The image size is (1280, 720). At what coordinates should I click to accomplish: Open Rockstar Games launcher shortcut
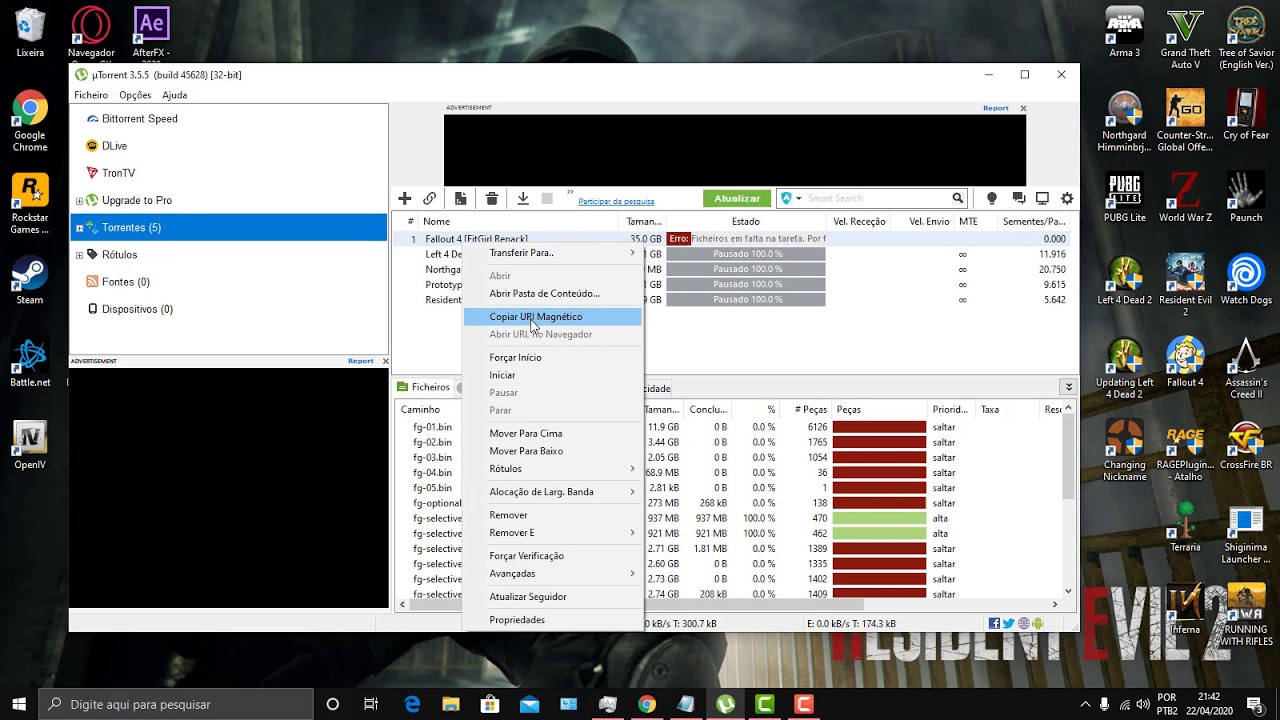tap(30, 205)
